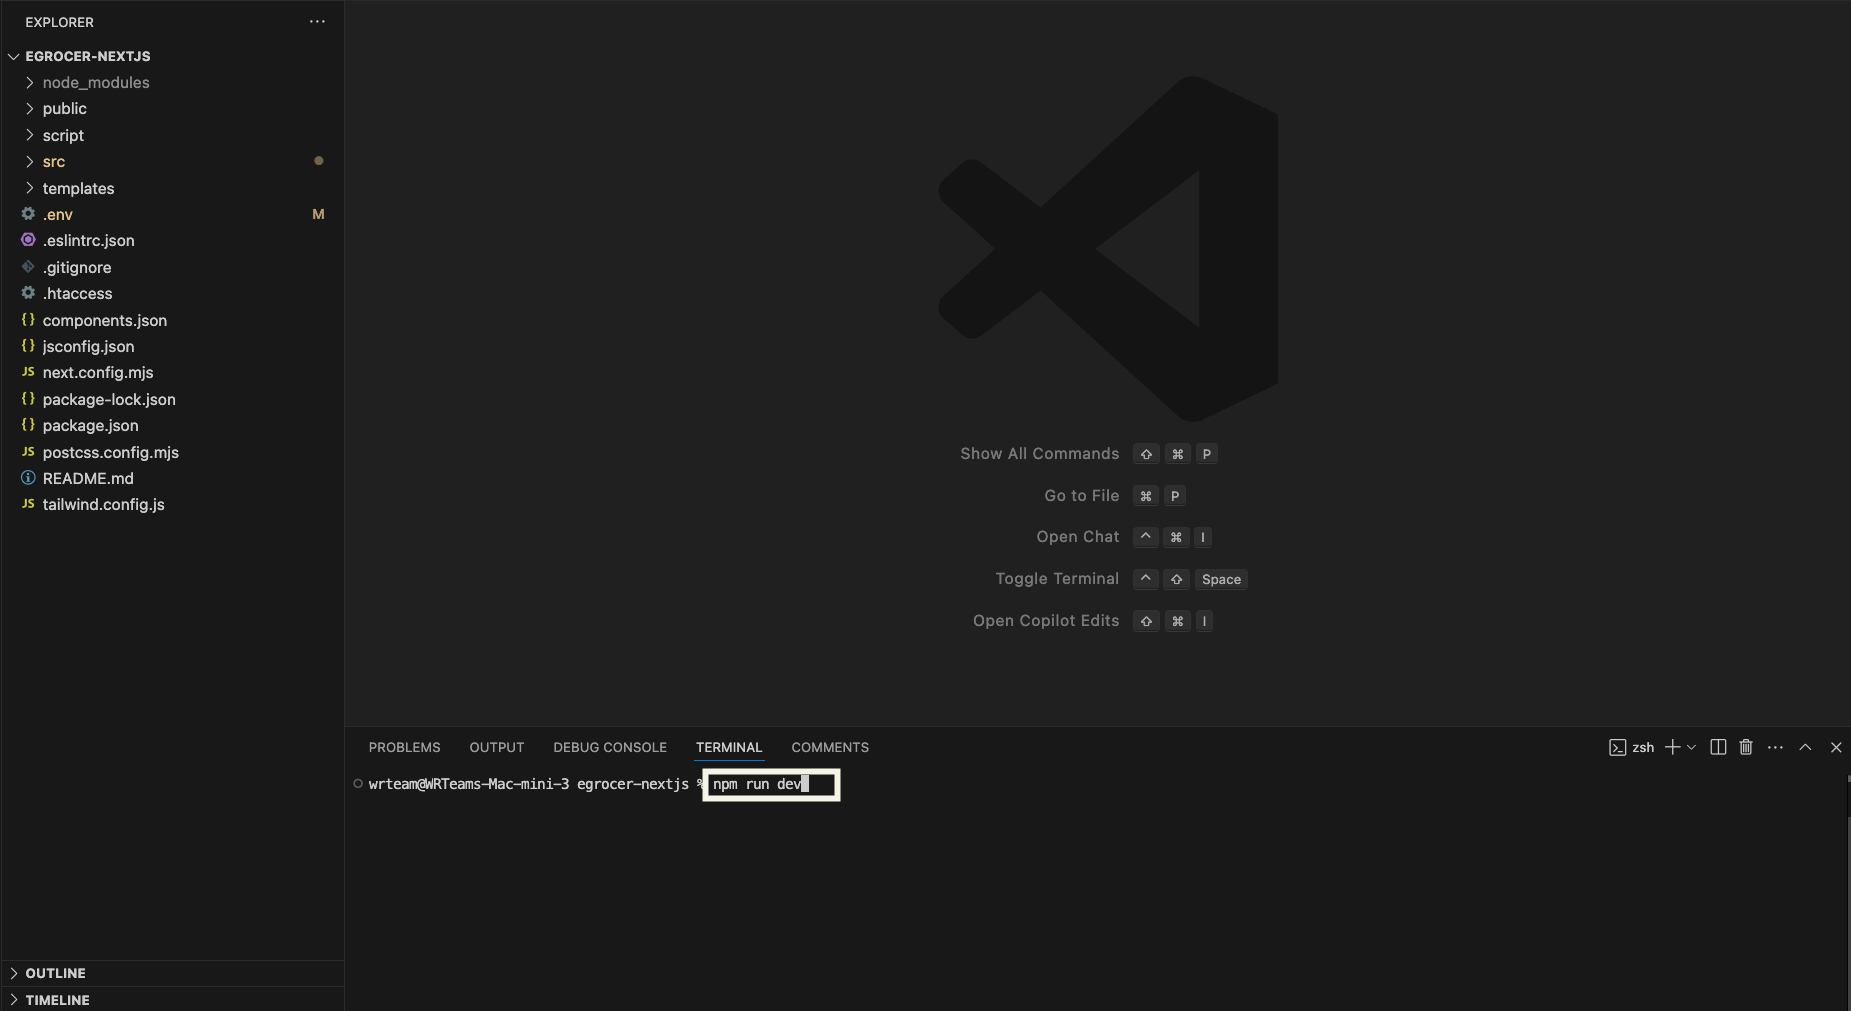Create a new terminal with plus icon

1672,747
